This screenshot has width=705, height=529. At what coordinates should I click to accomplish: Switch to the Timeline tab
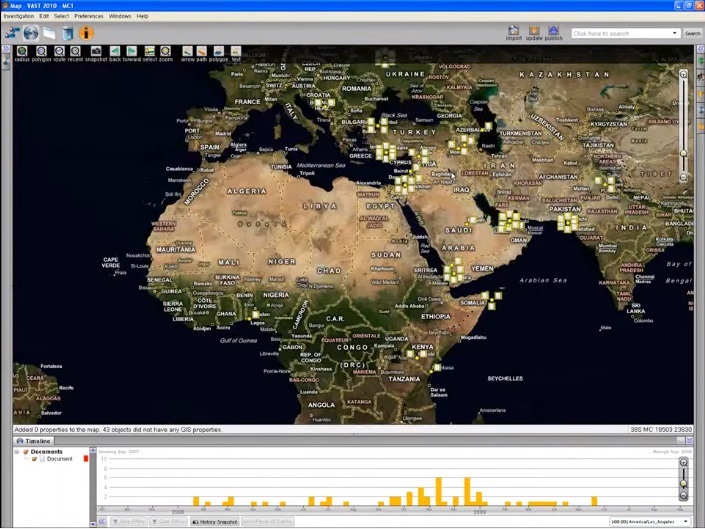coord(33,441)
